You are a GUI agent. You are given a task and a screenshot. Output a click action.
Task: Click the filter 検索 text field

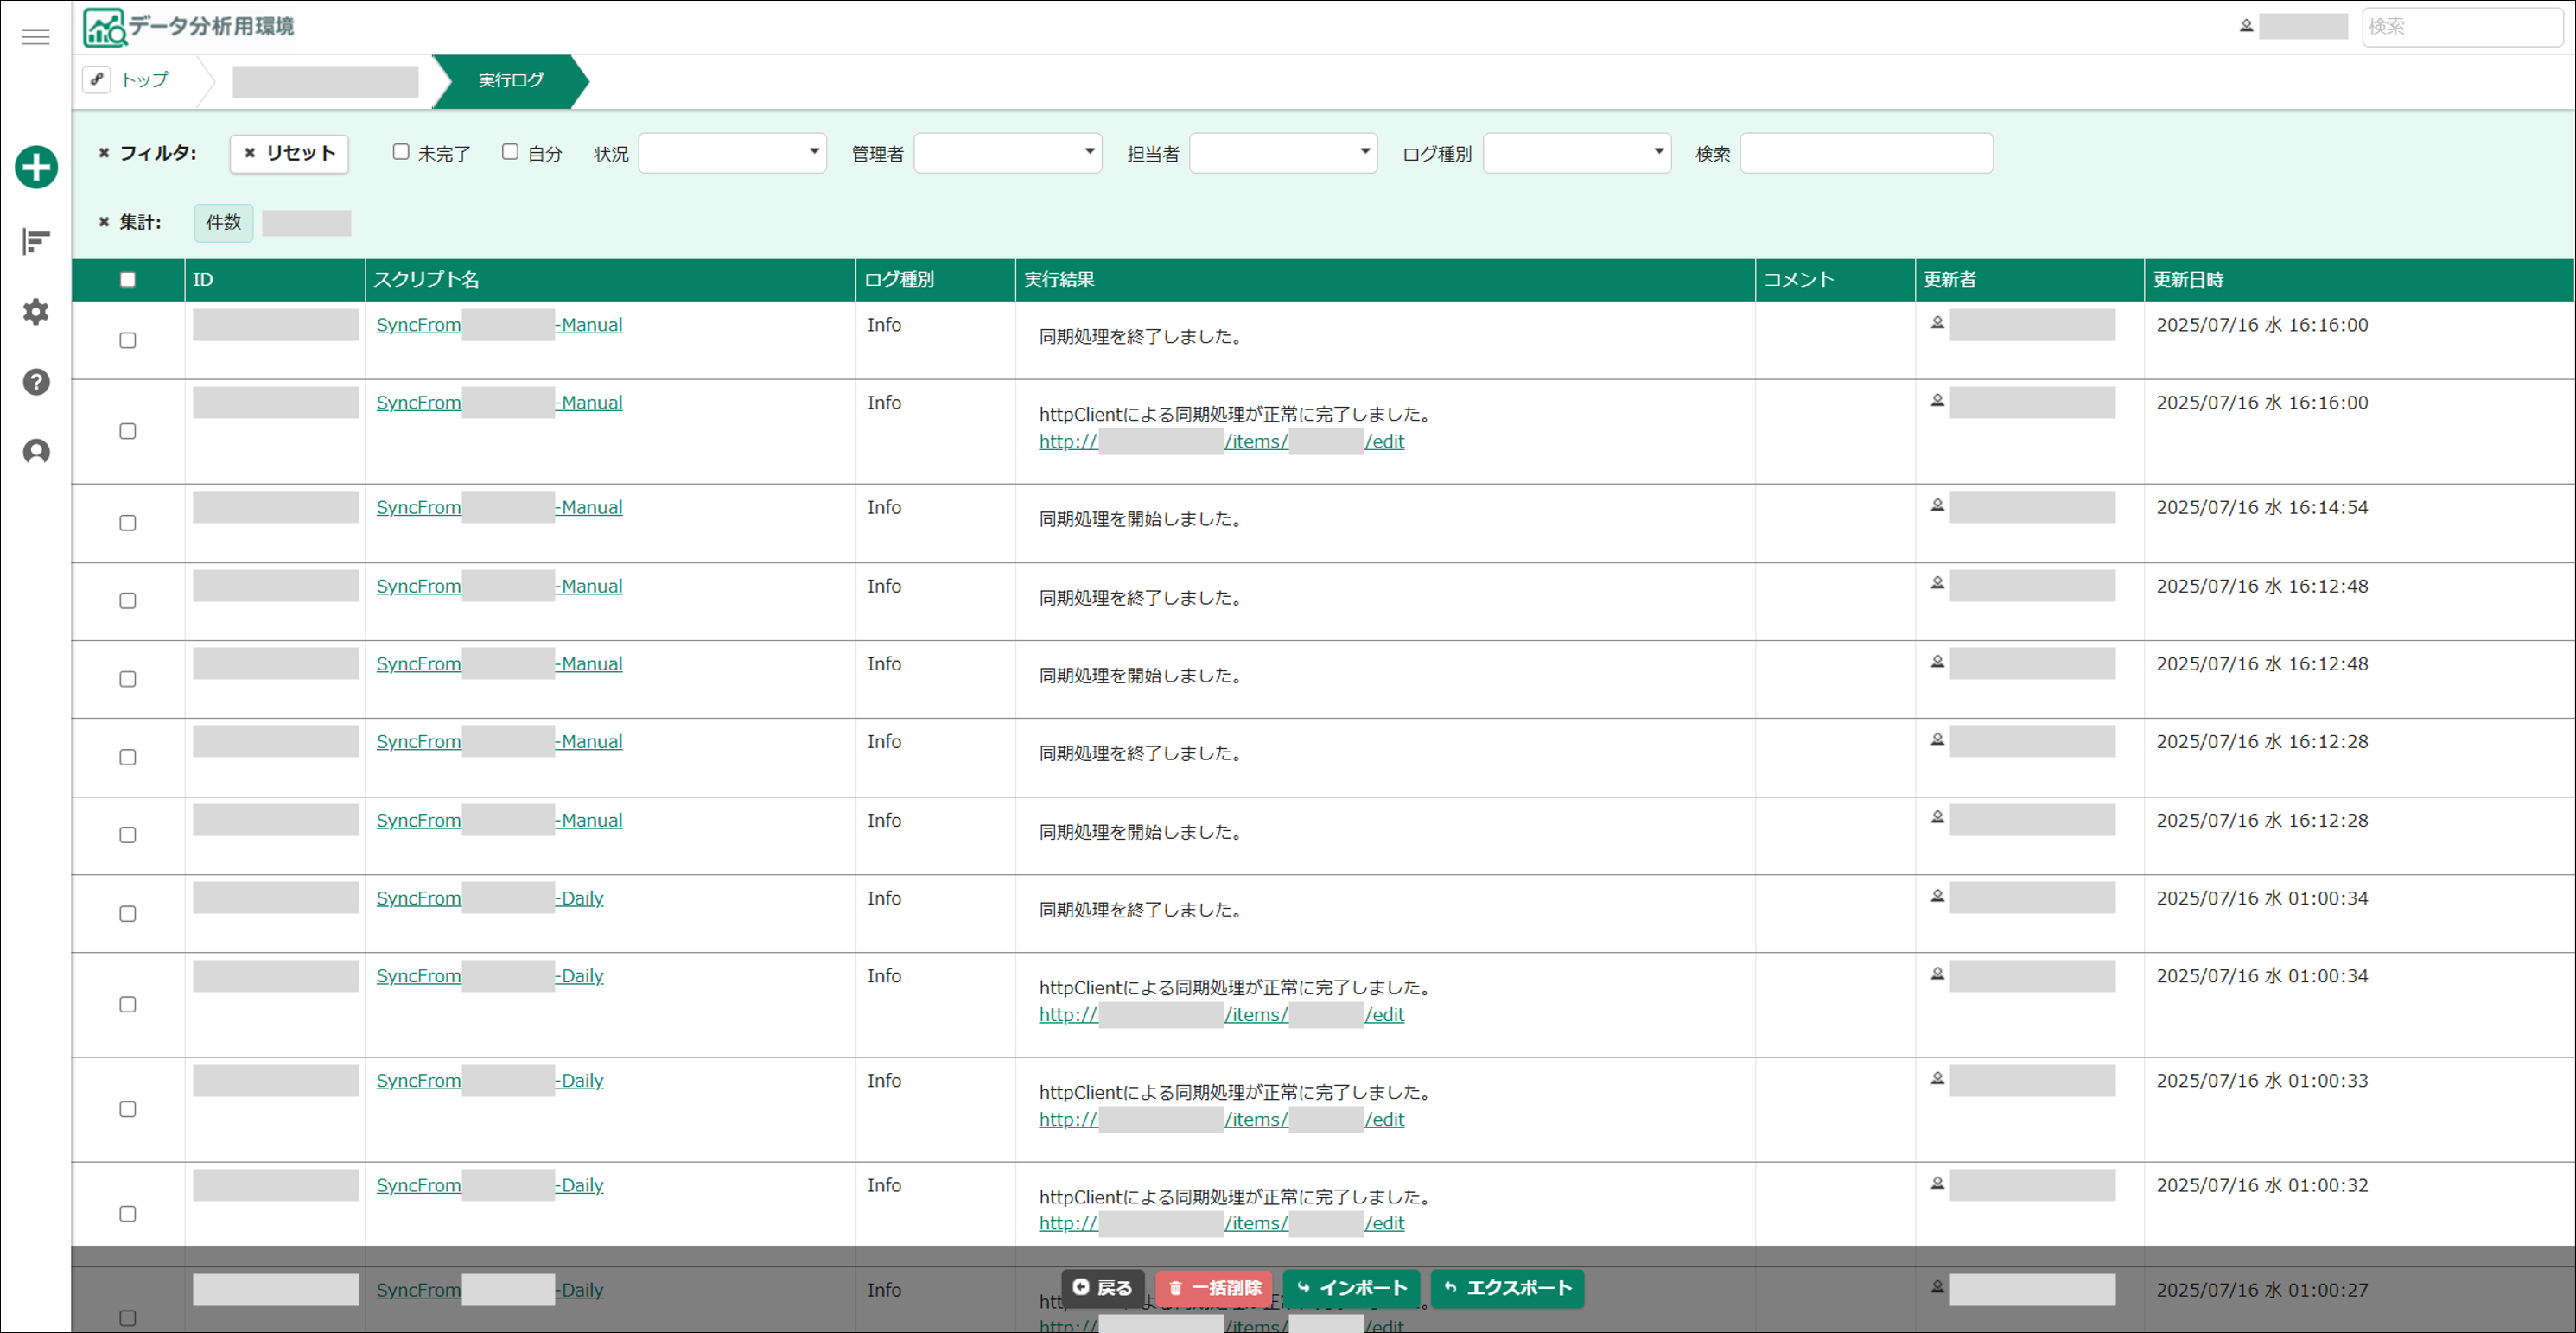(x=1866, y=153)
